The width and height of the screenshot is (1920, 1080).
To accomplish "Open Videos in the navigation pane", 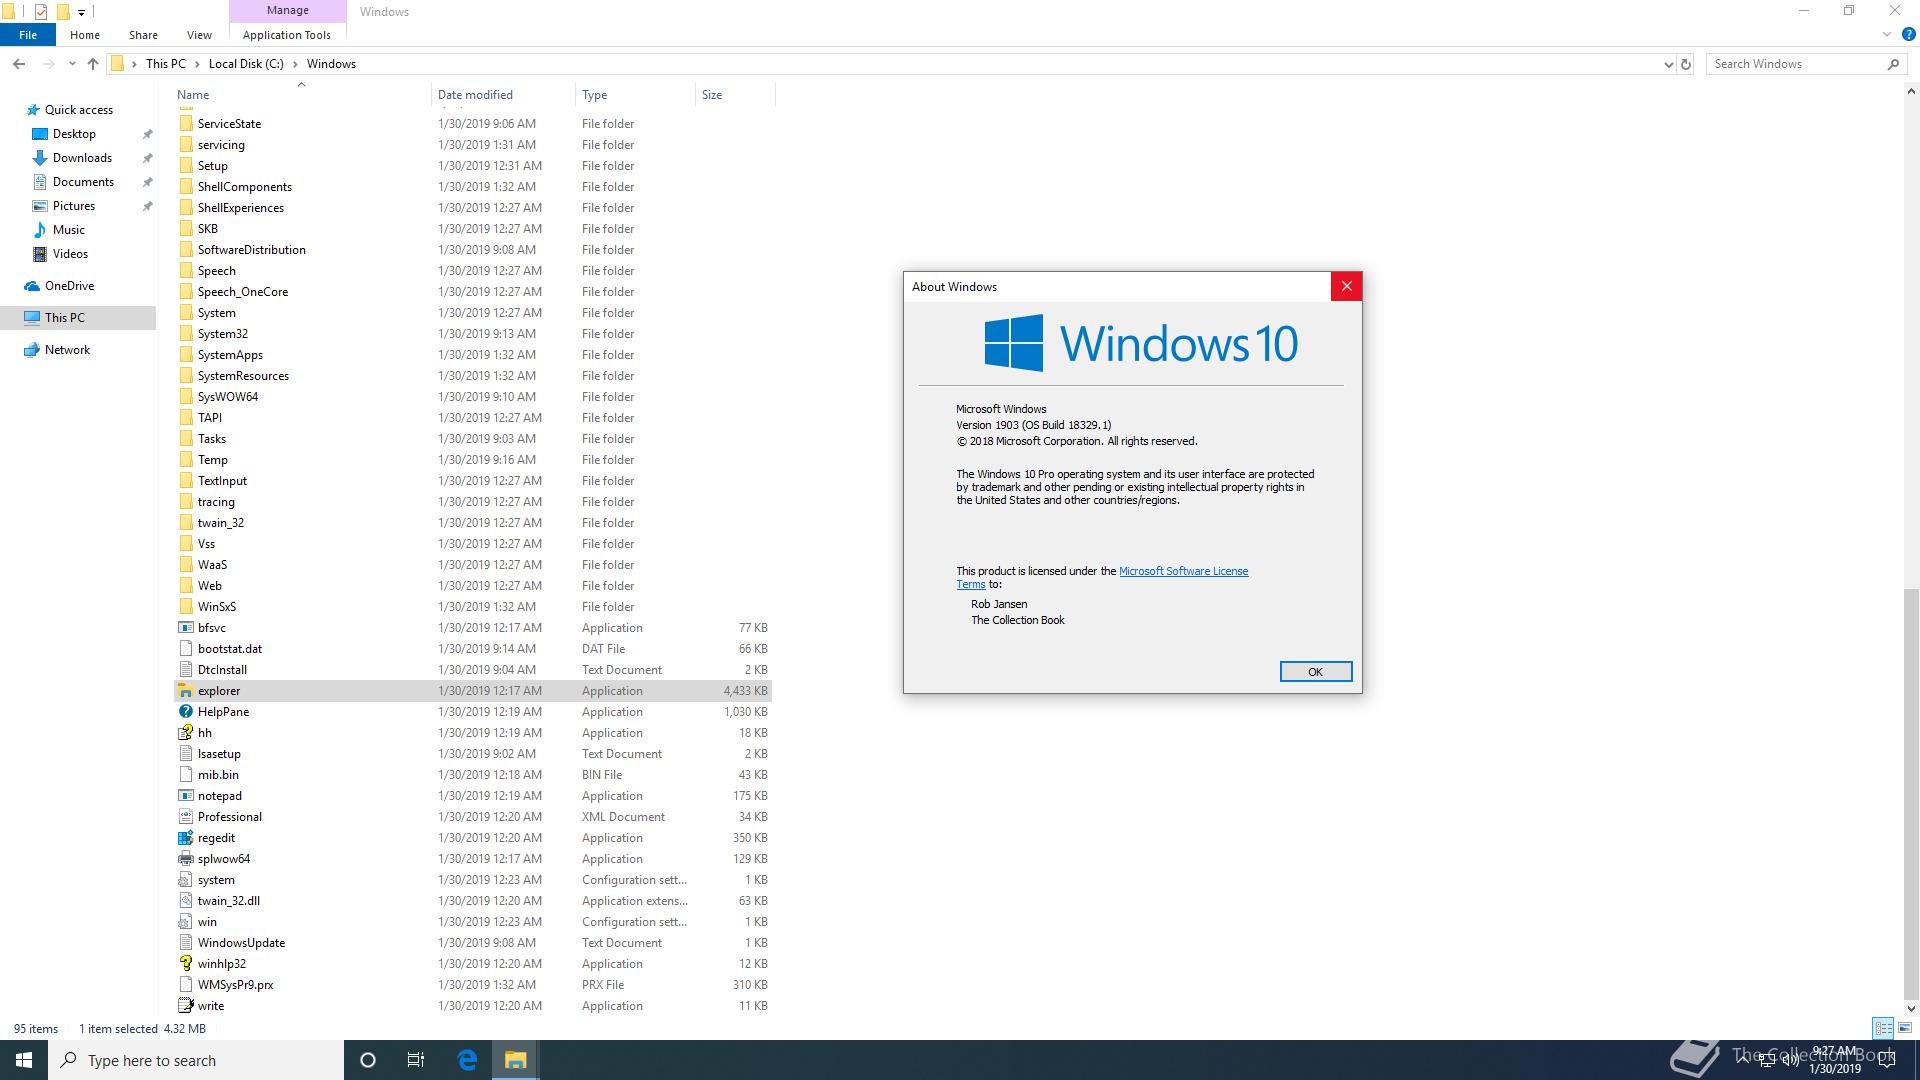I will tap(70, 254).
